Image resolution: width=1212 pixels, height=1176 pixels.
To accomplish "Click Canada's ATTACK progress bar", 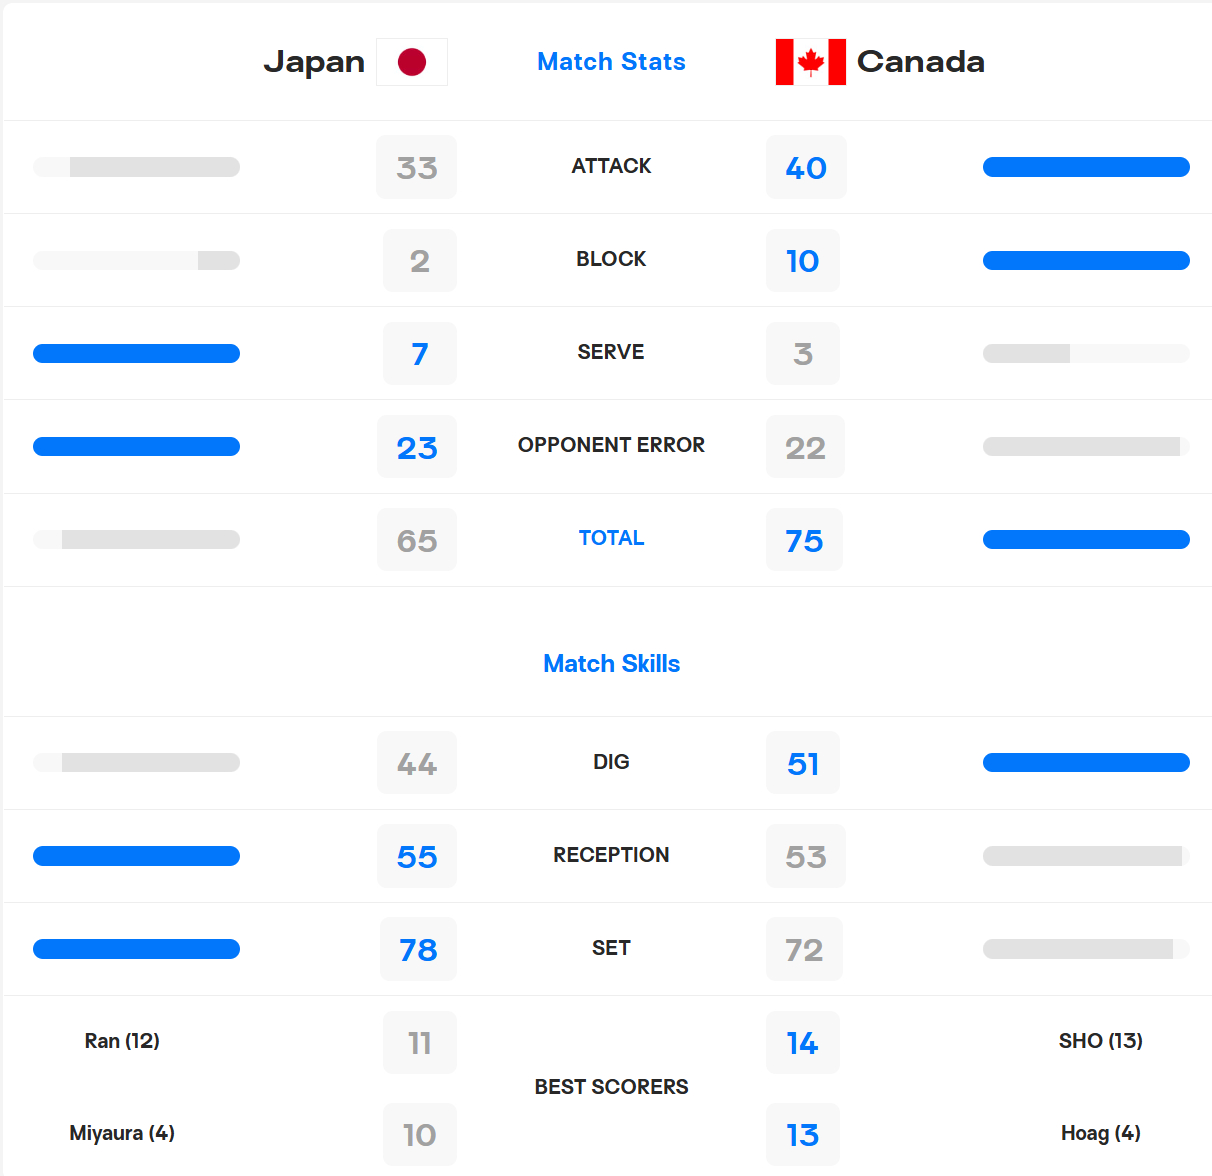I will coord(1086,167).
